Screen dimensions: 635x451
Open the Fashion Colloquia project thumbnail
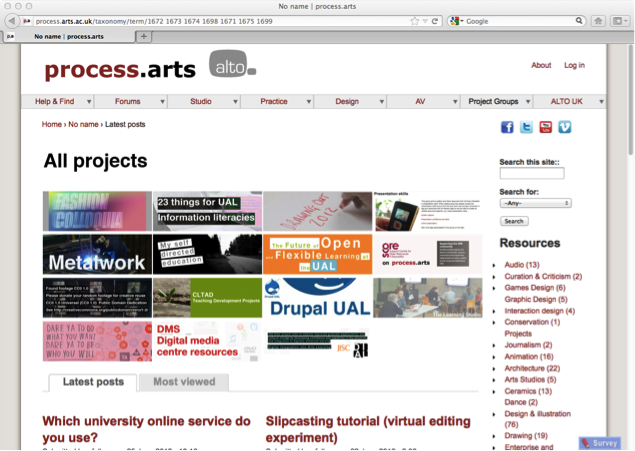[x=97, y=211]
